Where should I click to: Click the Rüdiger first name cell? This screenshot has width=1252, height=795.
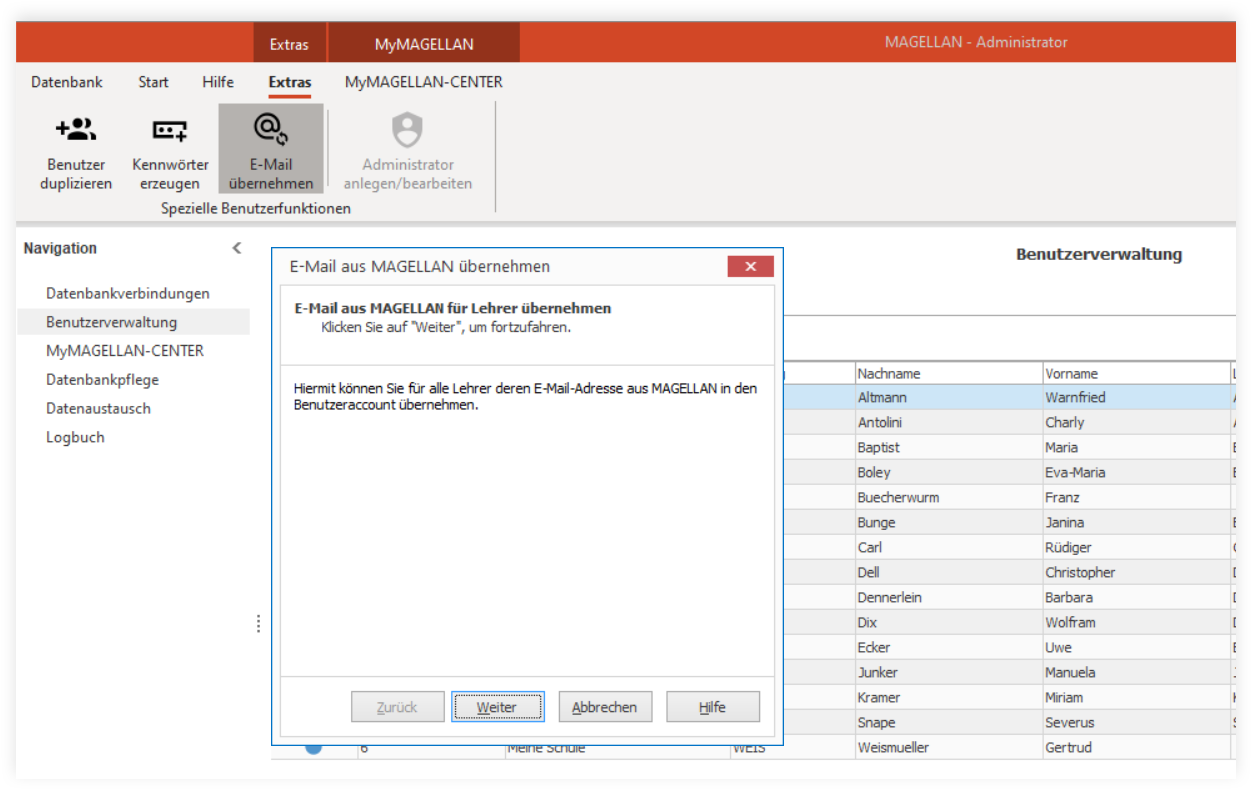(x=1136, y=547)
